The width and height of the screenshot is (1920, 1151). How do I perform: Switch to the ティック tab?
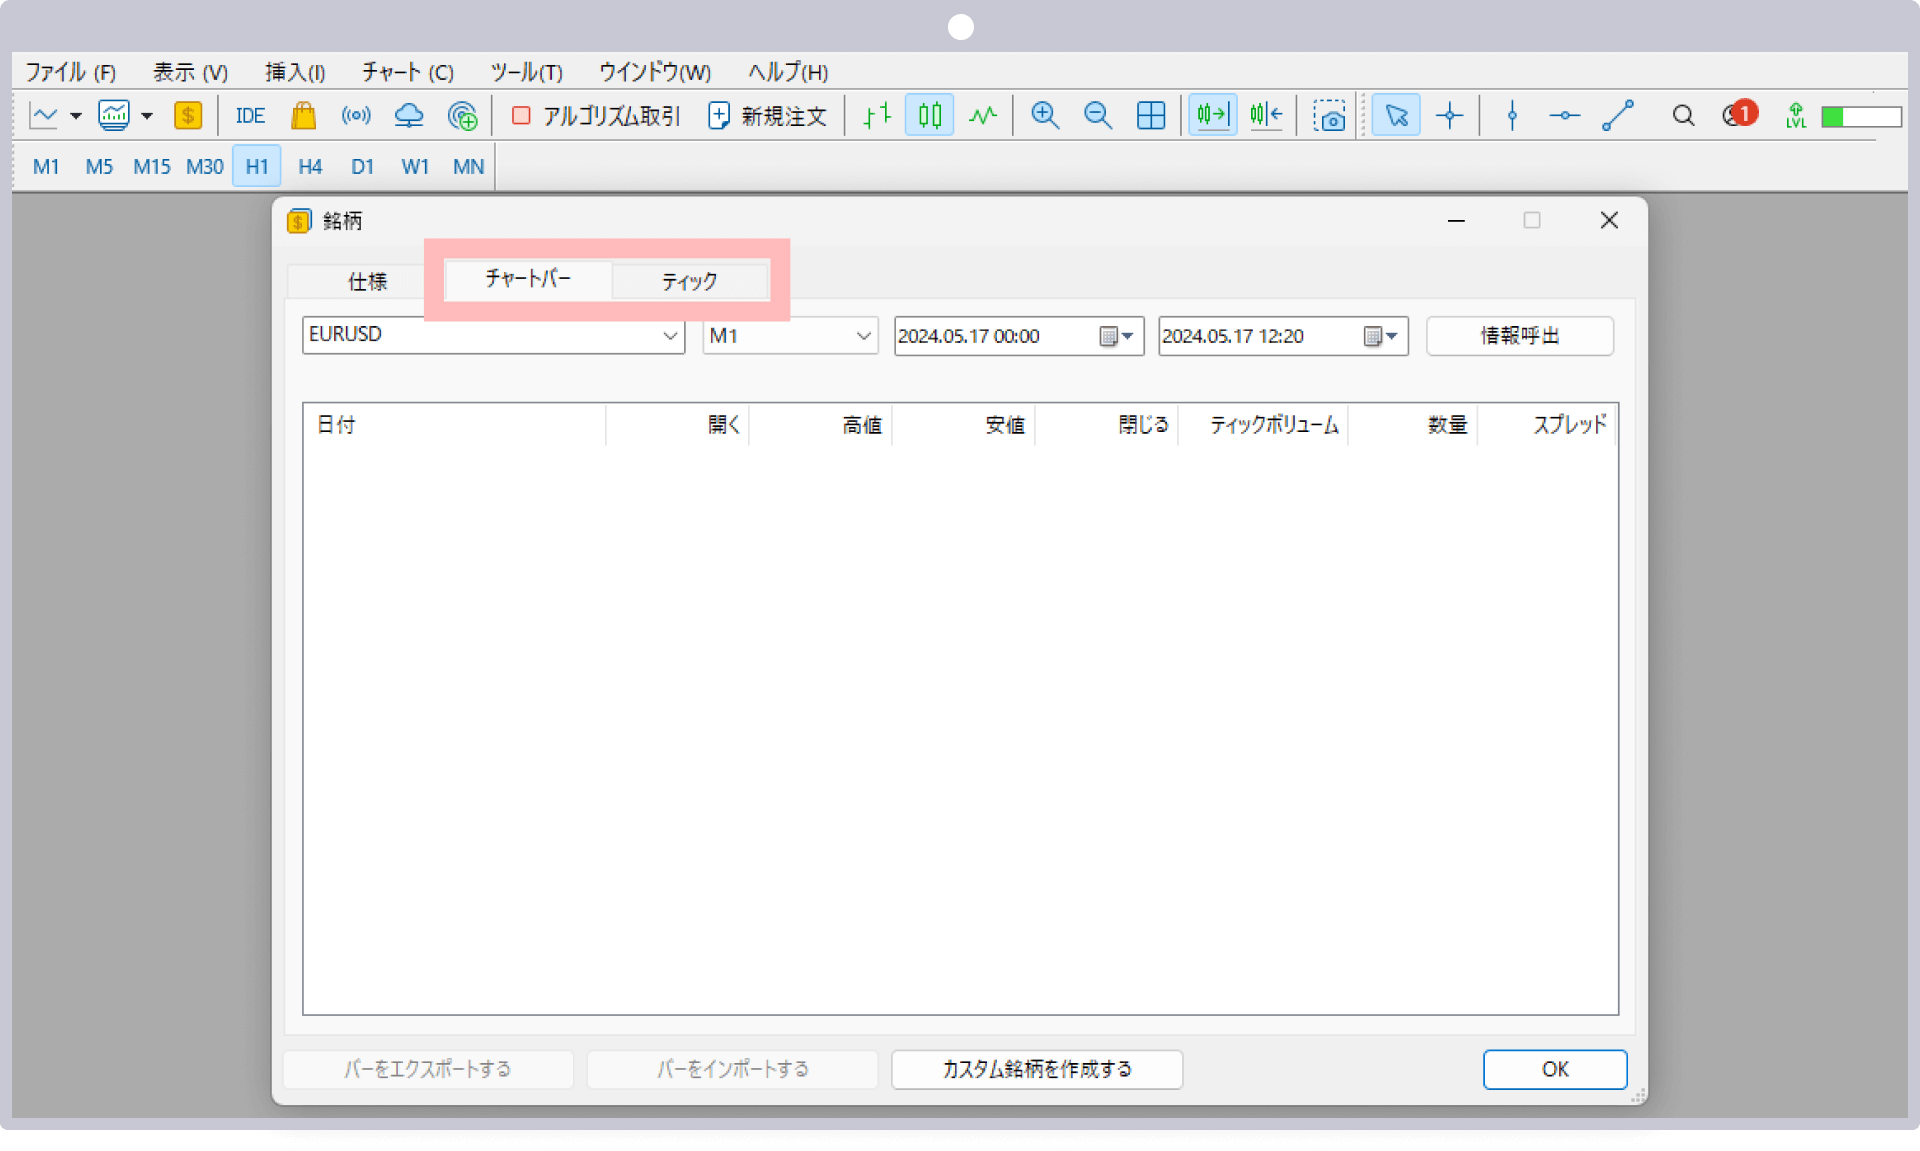[x=690, y=281]
